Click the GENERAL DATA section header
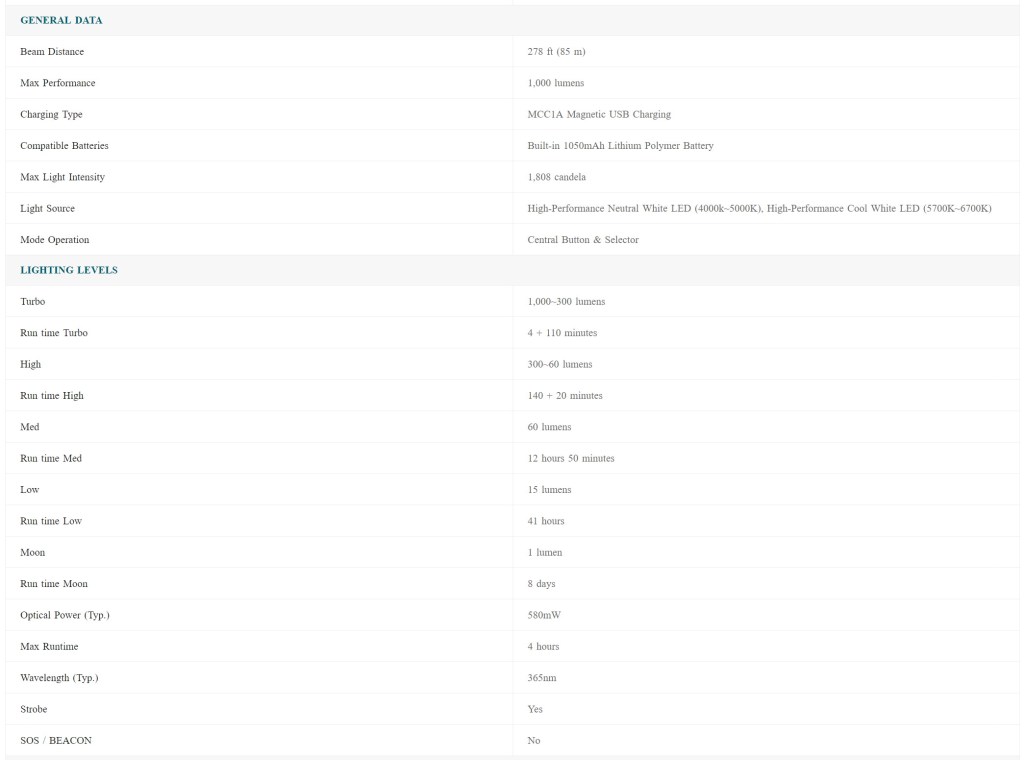Viewport: 1024px width, 760px height. [61, 20]
